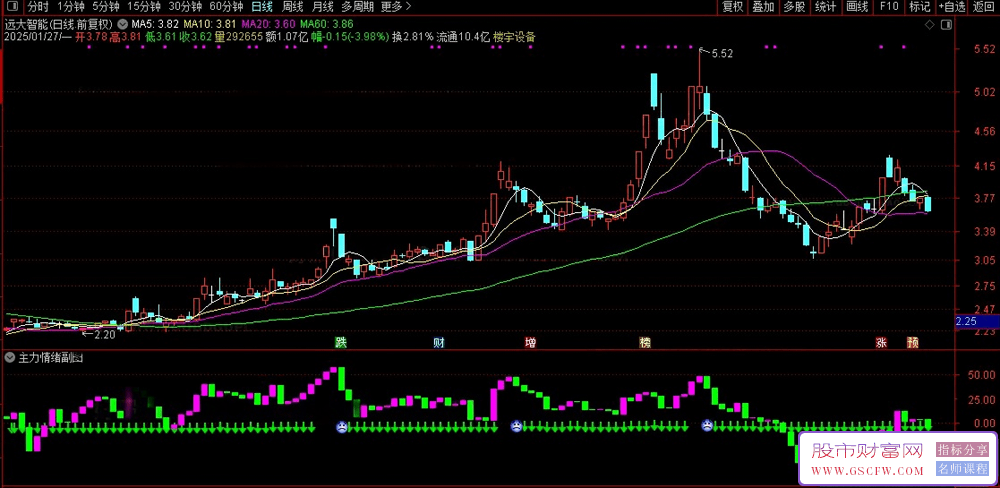Open the 多股 multi-stock button
The image size is (1000, 488).
[x=794, y=7]
